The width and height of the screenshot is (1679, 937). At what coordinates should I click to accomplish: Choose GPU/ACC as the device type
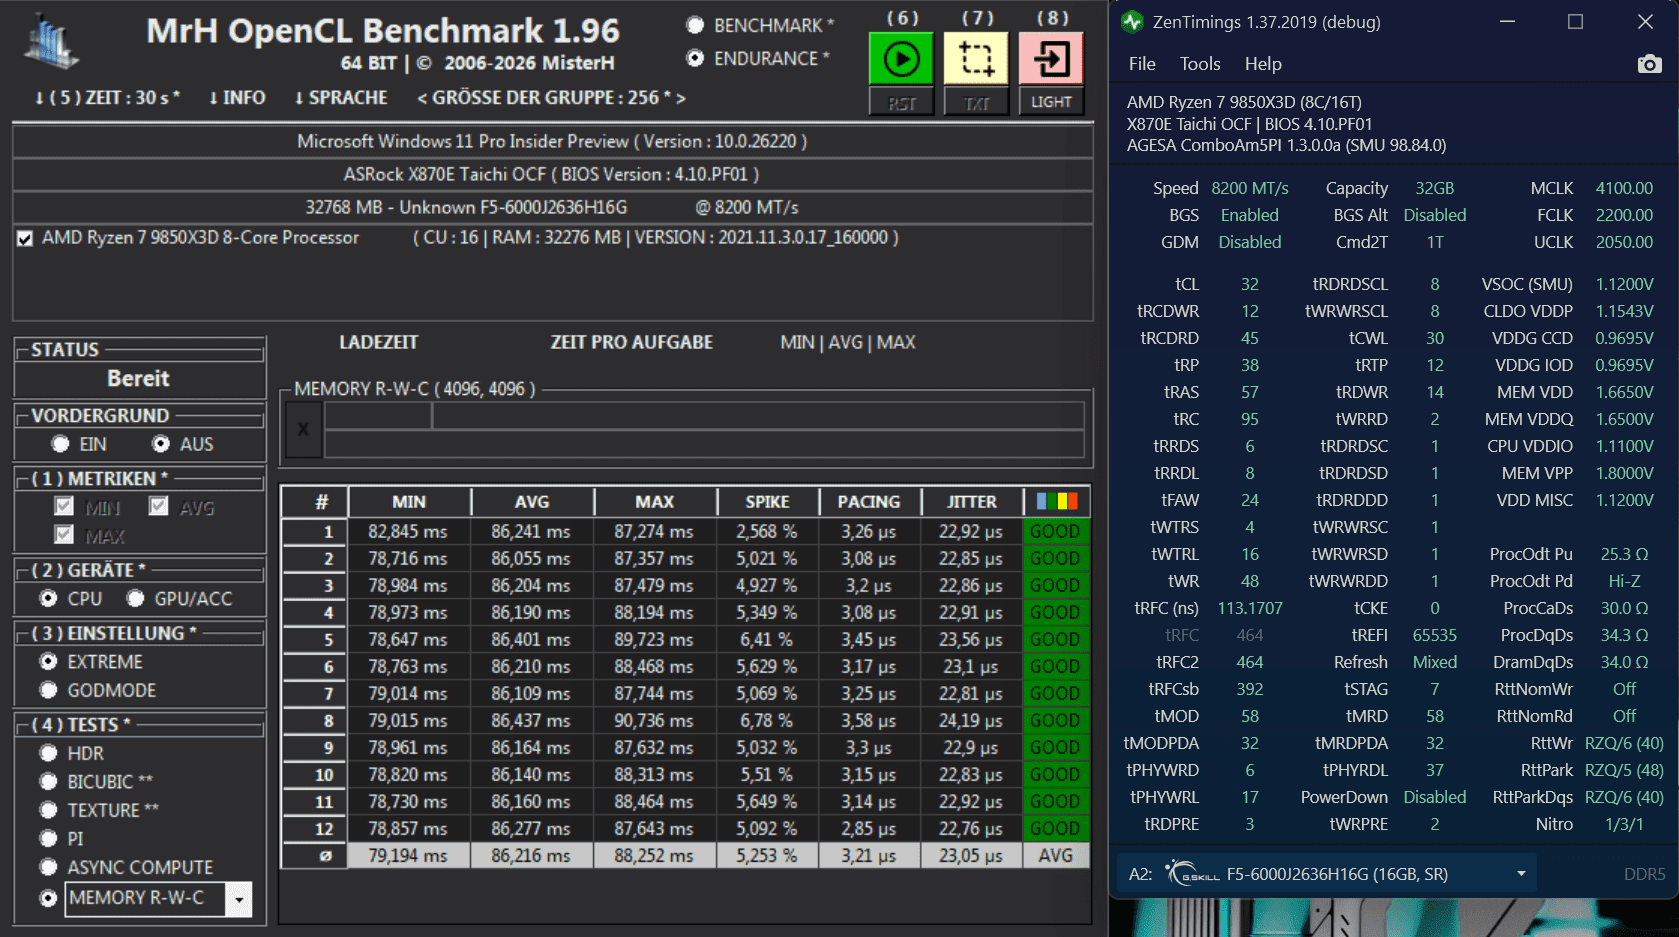pyautogui.click(x=135, y=598)
